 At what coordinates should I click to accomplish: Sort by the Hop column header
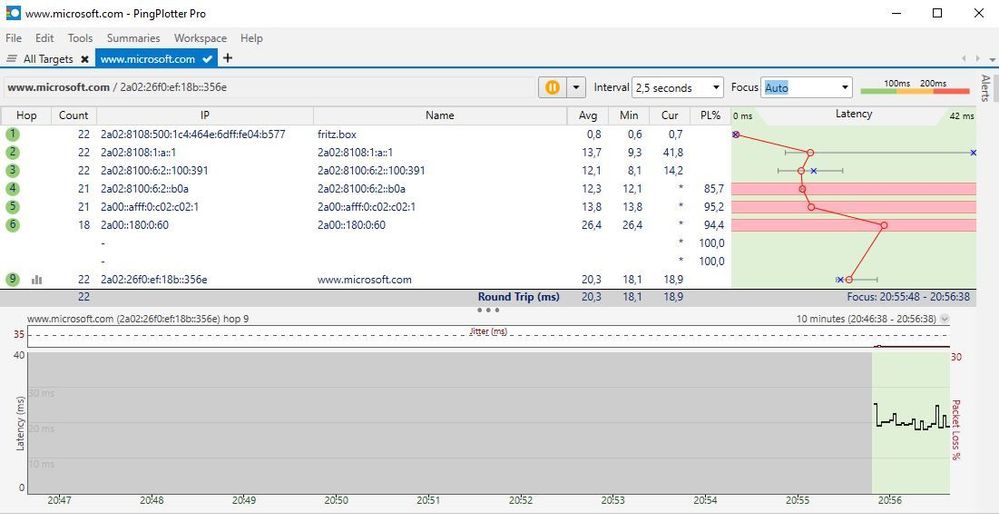(26, 115)
